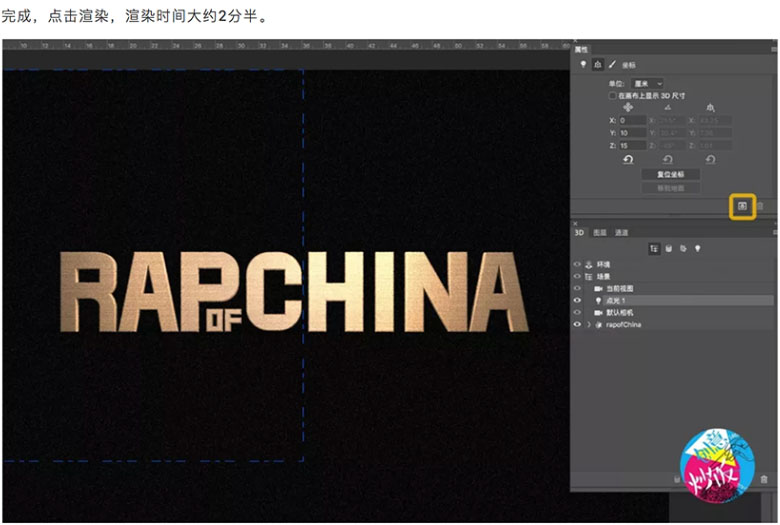Hide the rapofChina mesh

tap(577, 324)
